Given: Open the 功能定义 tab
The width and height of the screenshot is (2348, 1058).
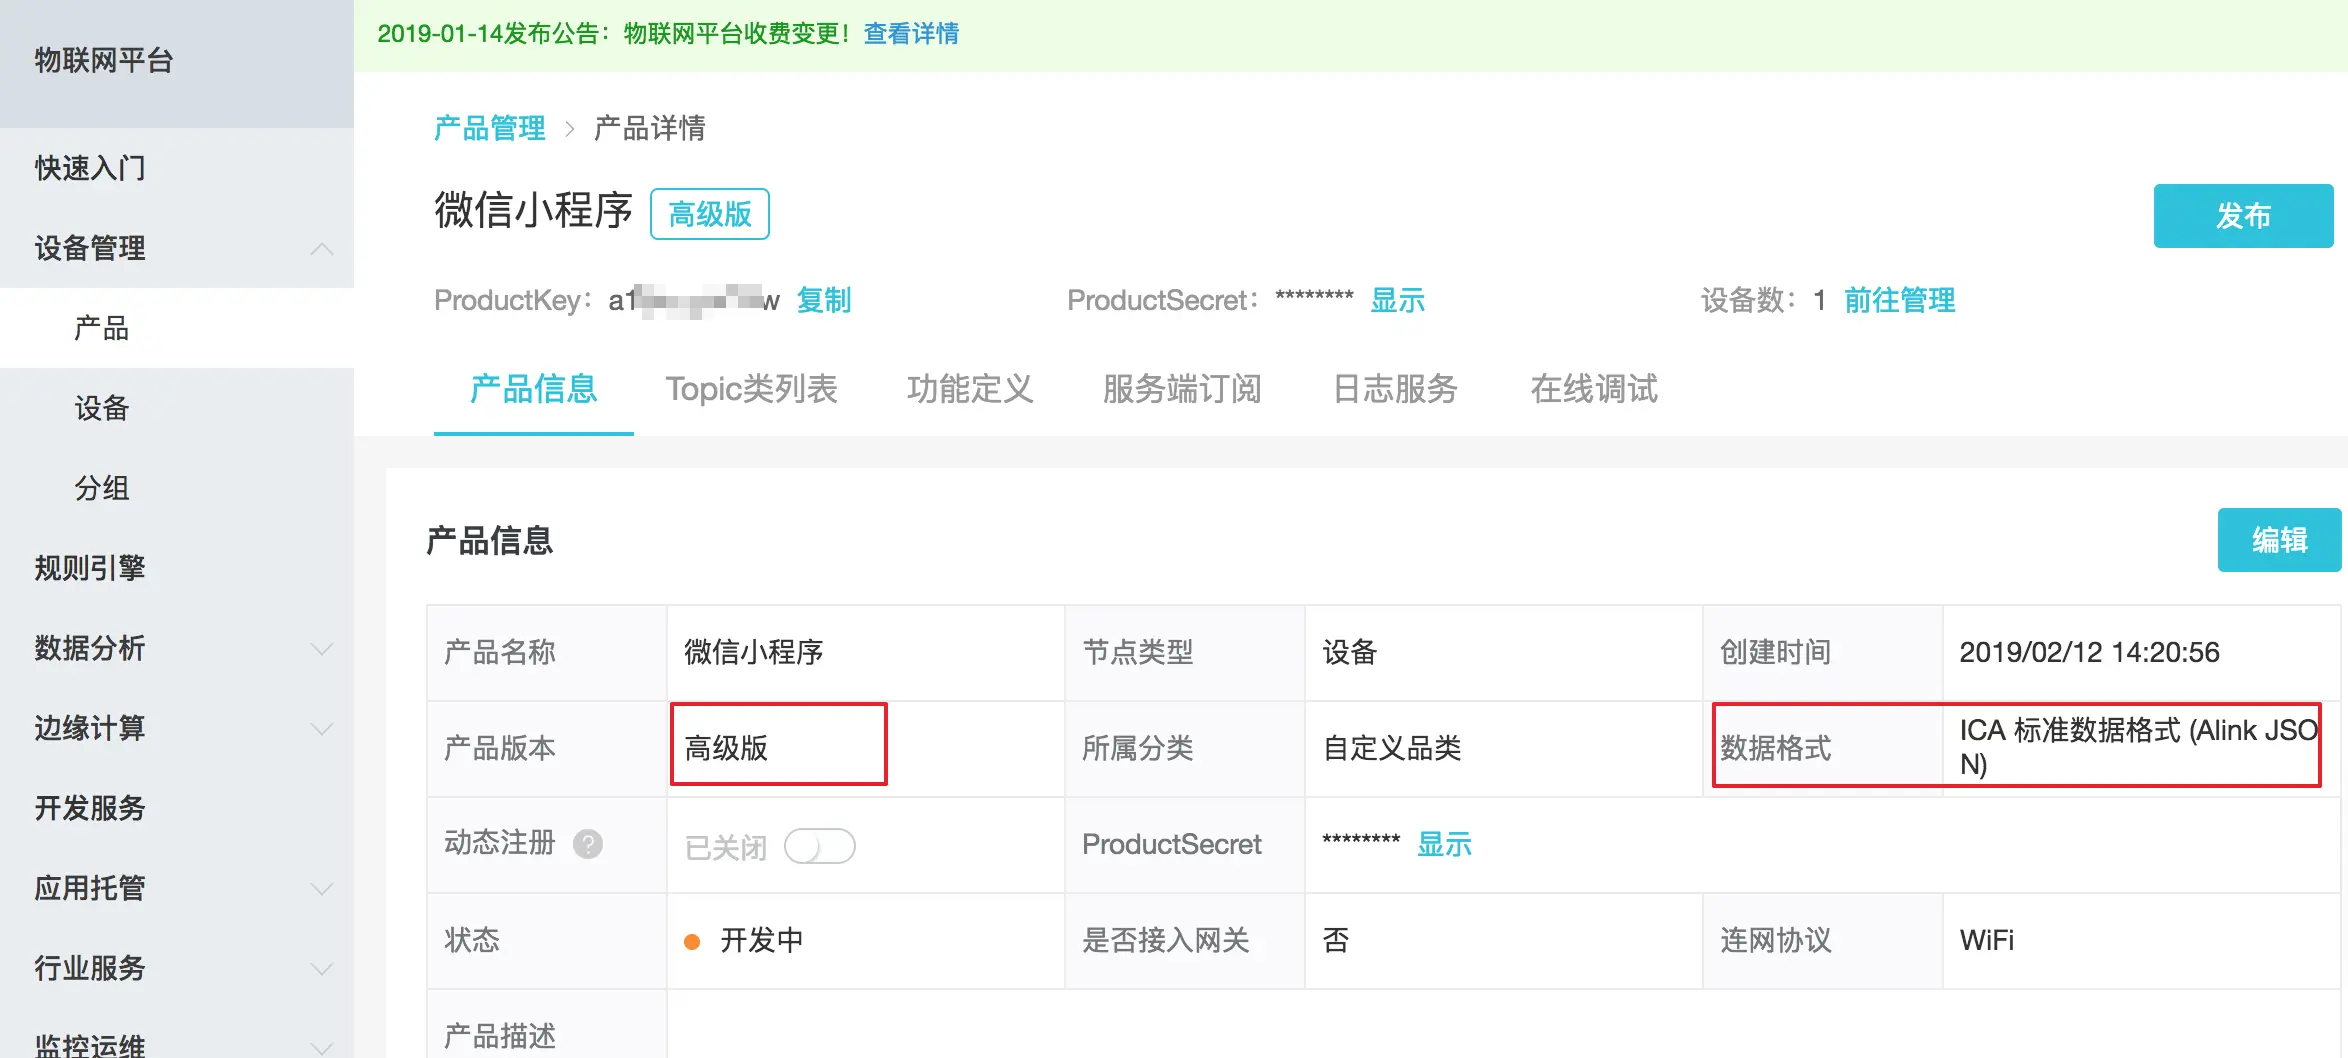Looking at the screenshot, I should [x=970, y=389].
